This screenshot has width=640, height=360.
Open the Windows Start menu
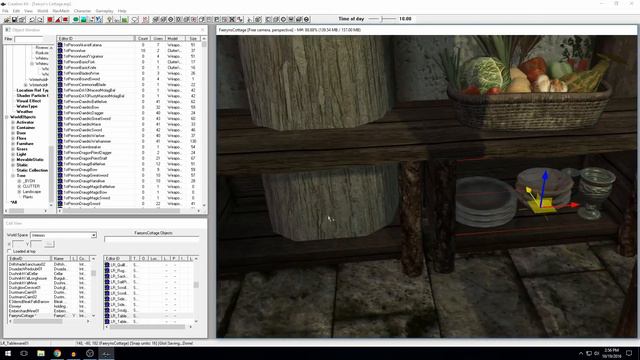8,353
